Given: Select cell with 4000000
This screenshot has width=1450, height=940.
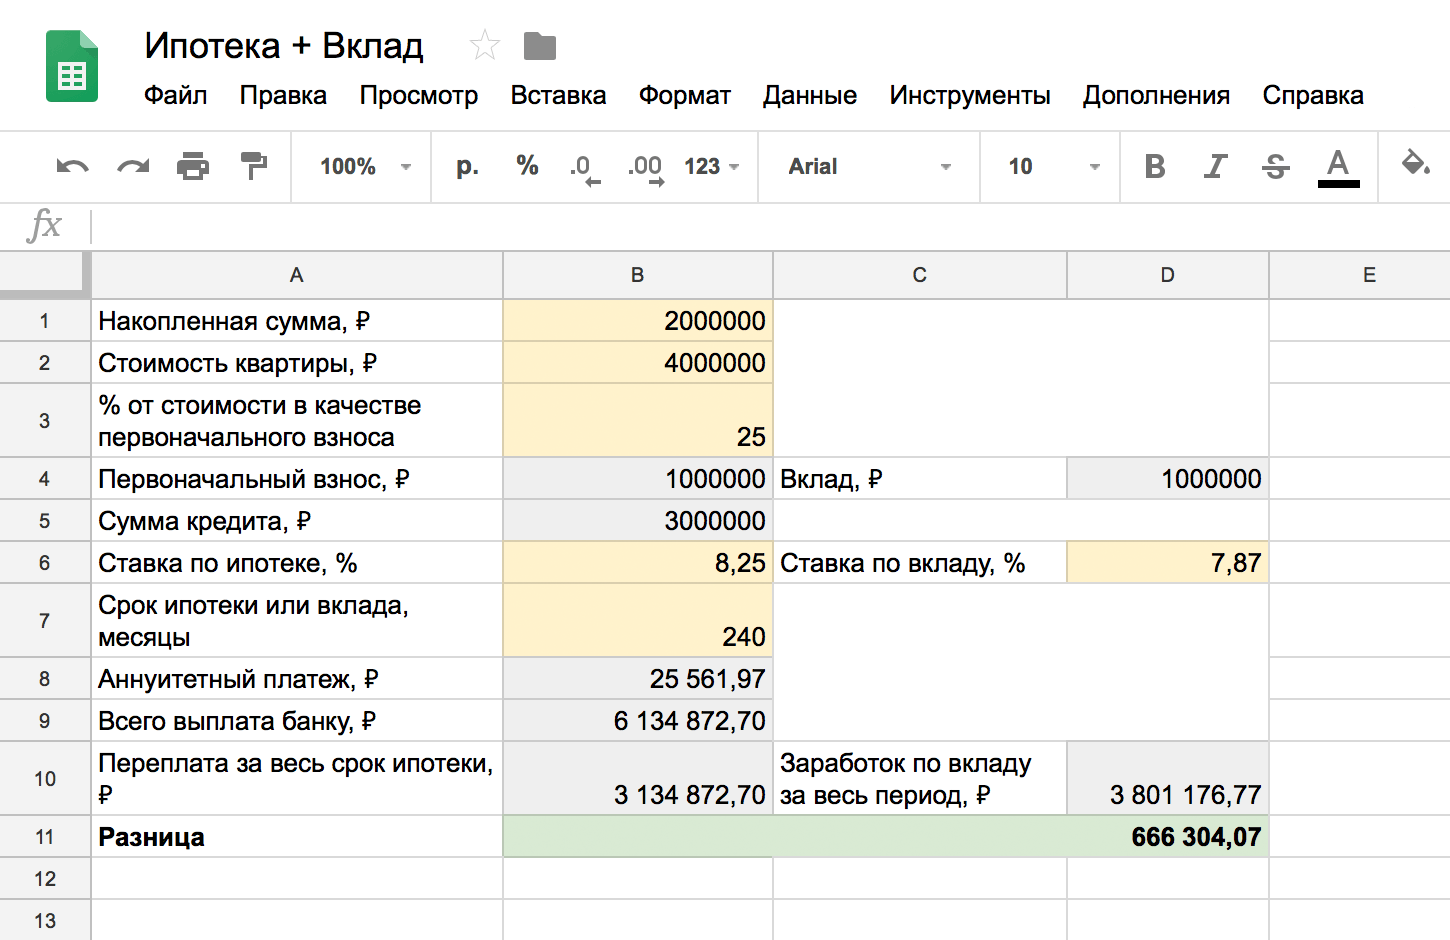Looking at the screenshot, I should pos(638,363).
